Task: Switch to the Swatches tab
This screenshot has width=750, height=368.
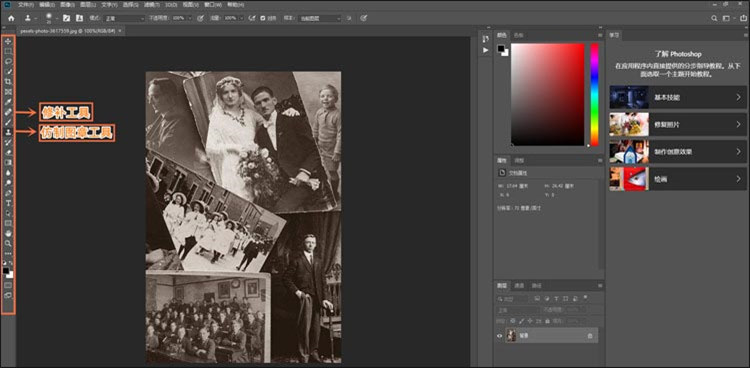Action: click(518, 35)
